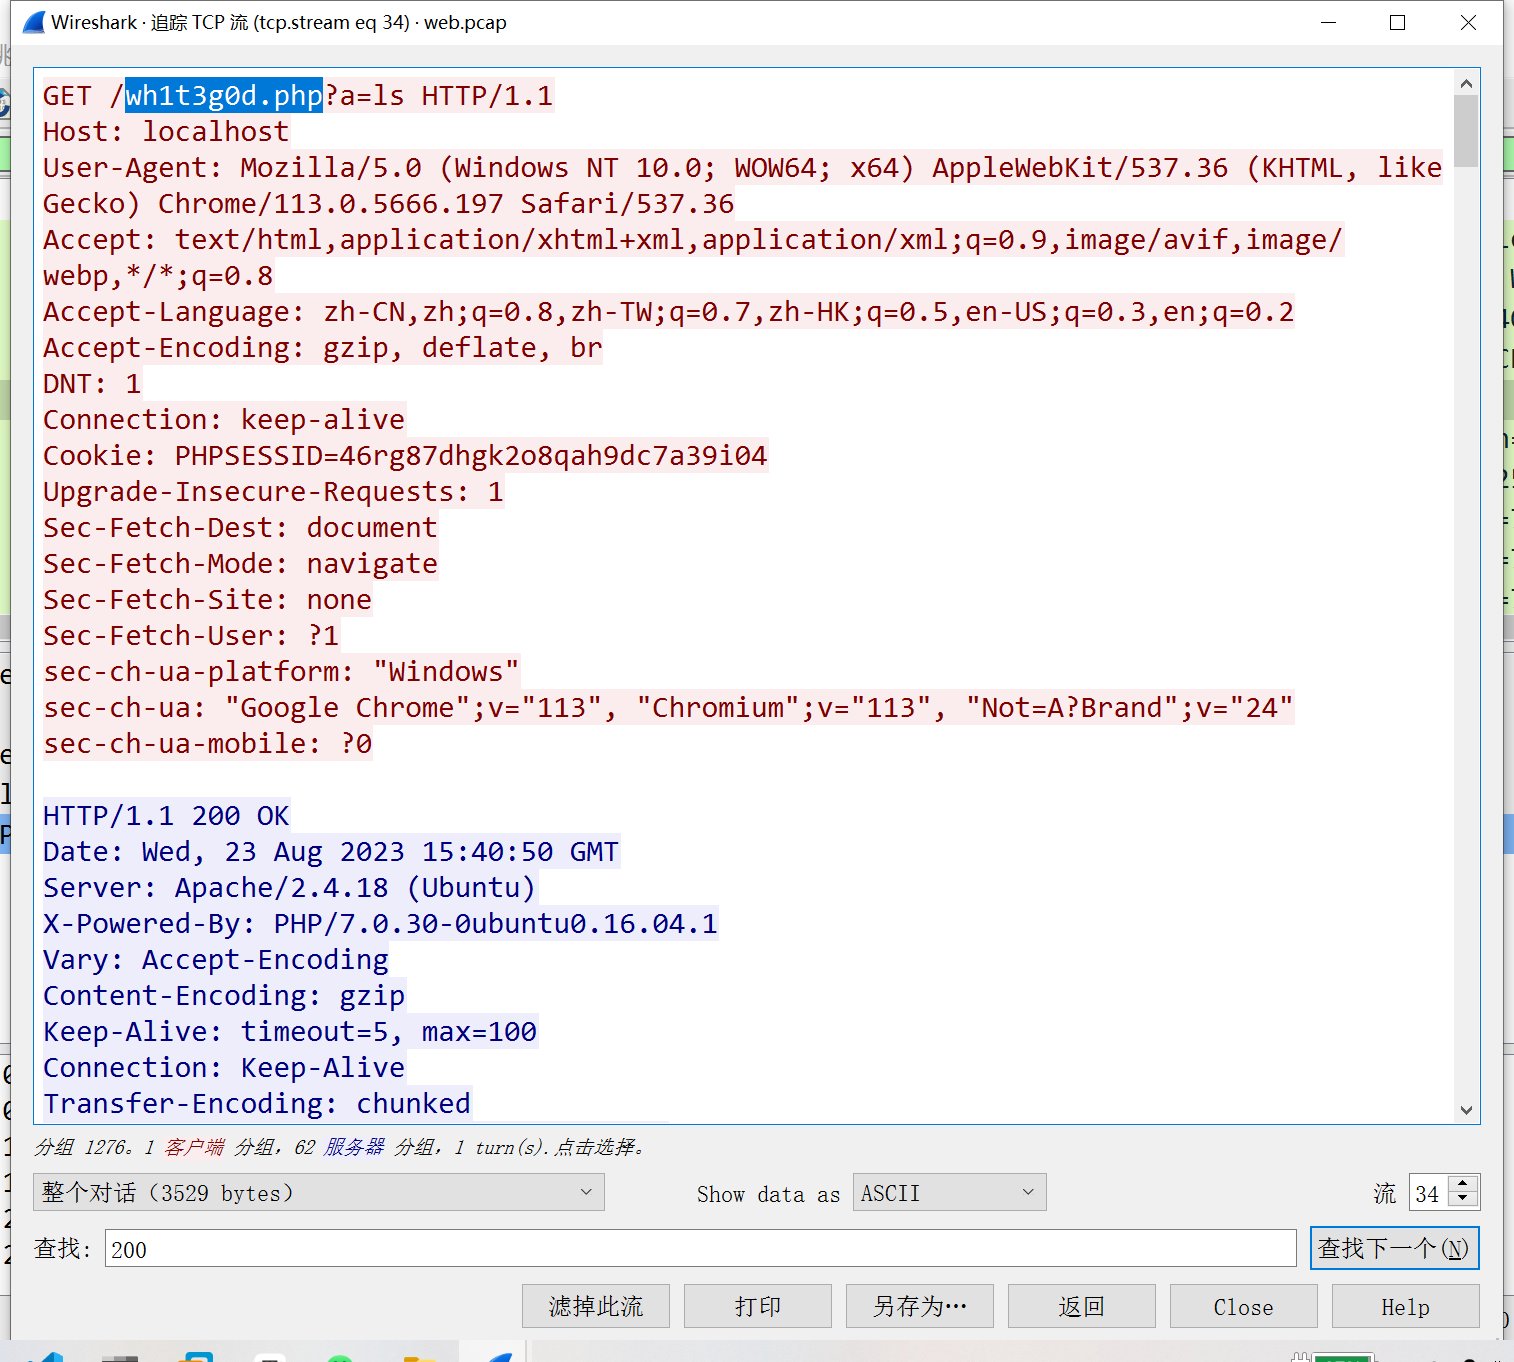
Task: Maximize the Wireshark follow stream window
Action: point(1398,22)
